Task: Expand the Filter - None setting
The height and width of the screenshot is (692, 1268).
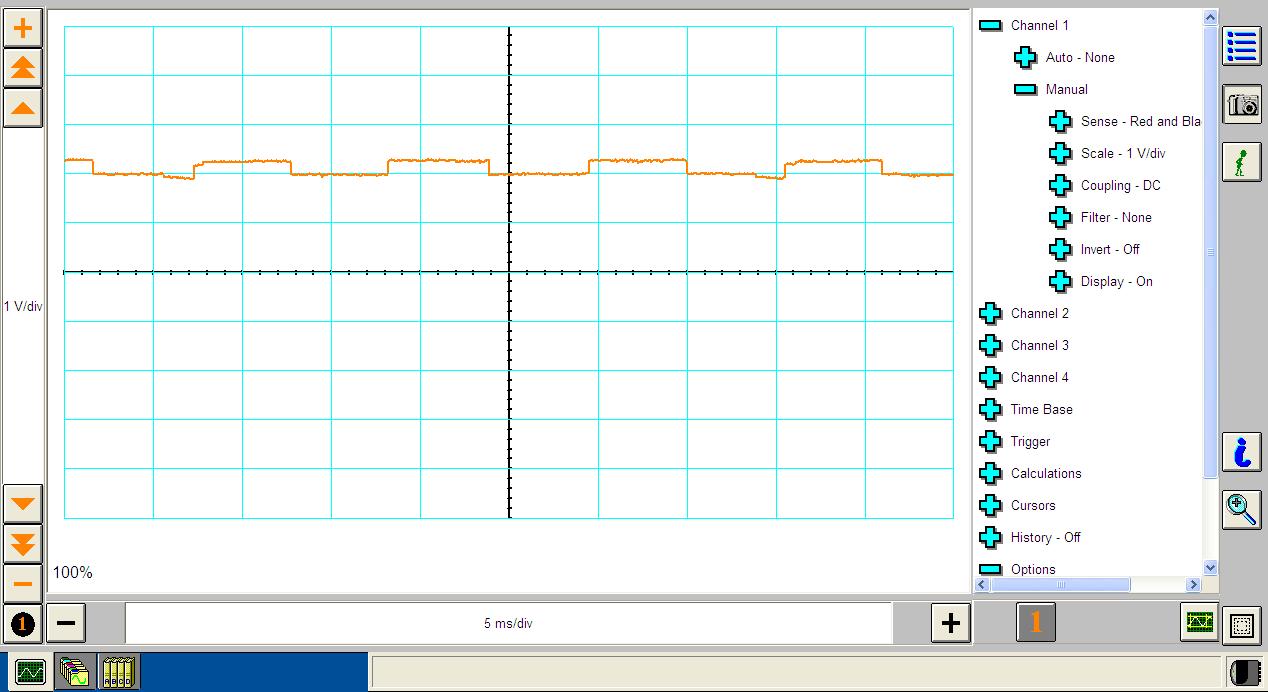Action: [x=1060, y=217]
